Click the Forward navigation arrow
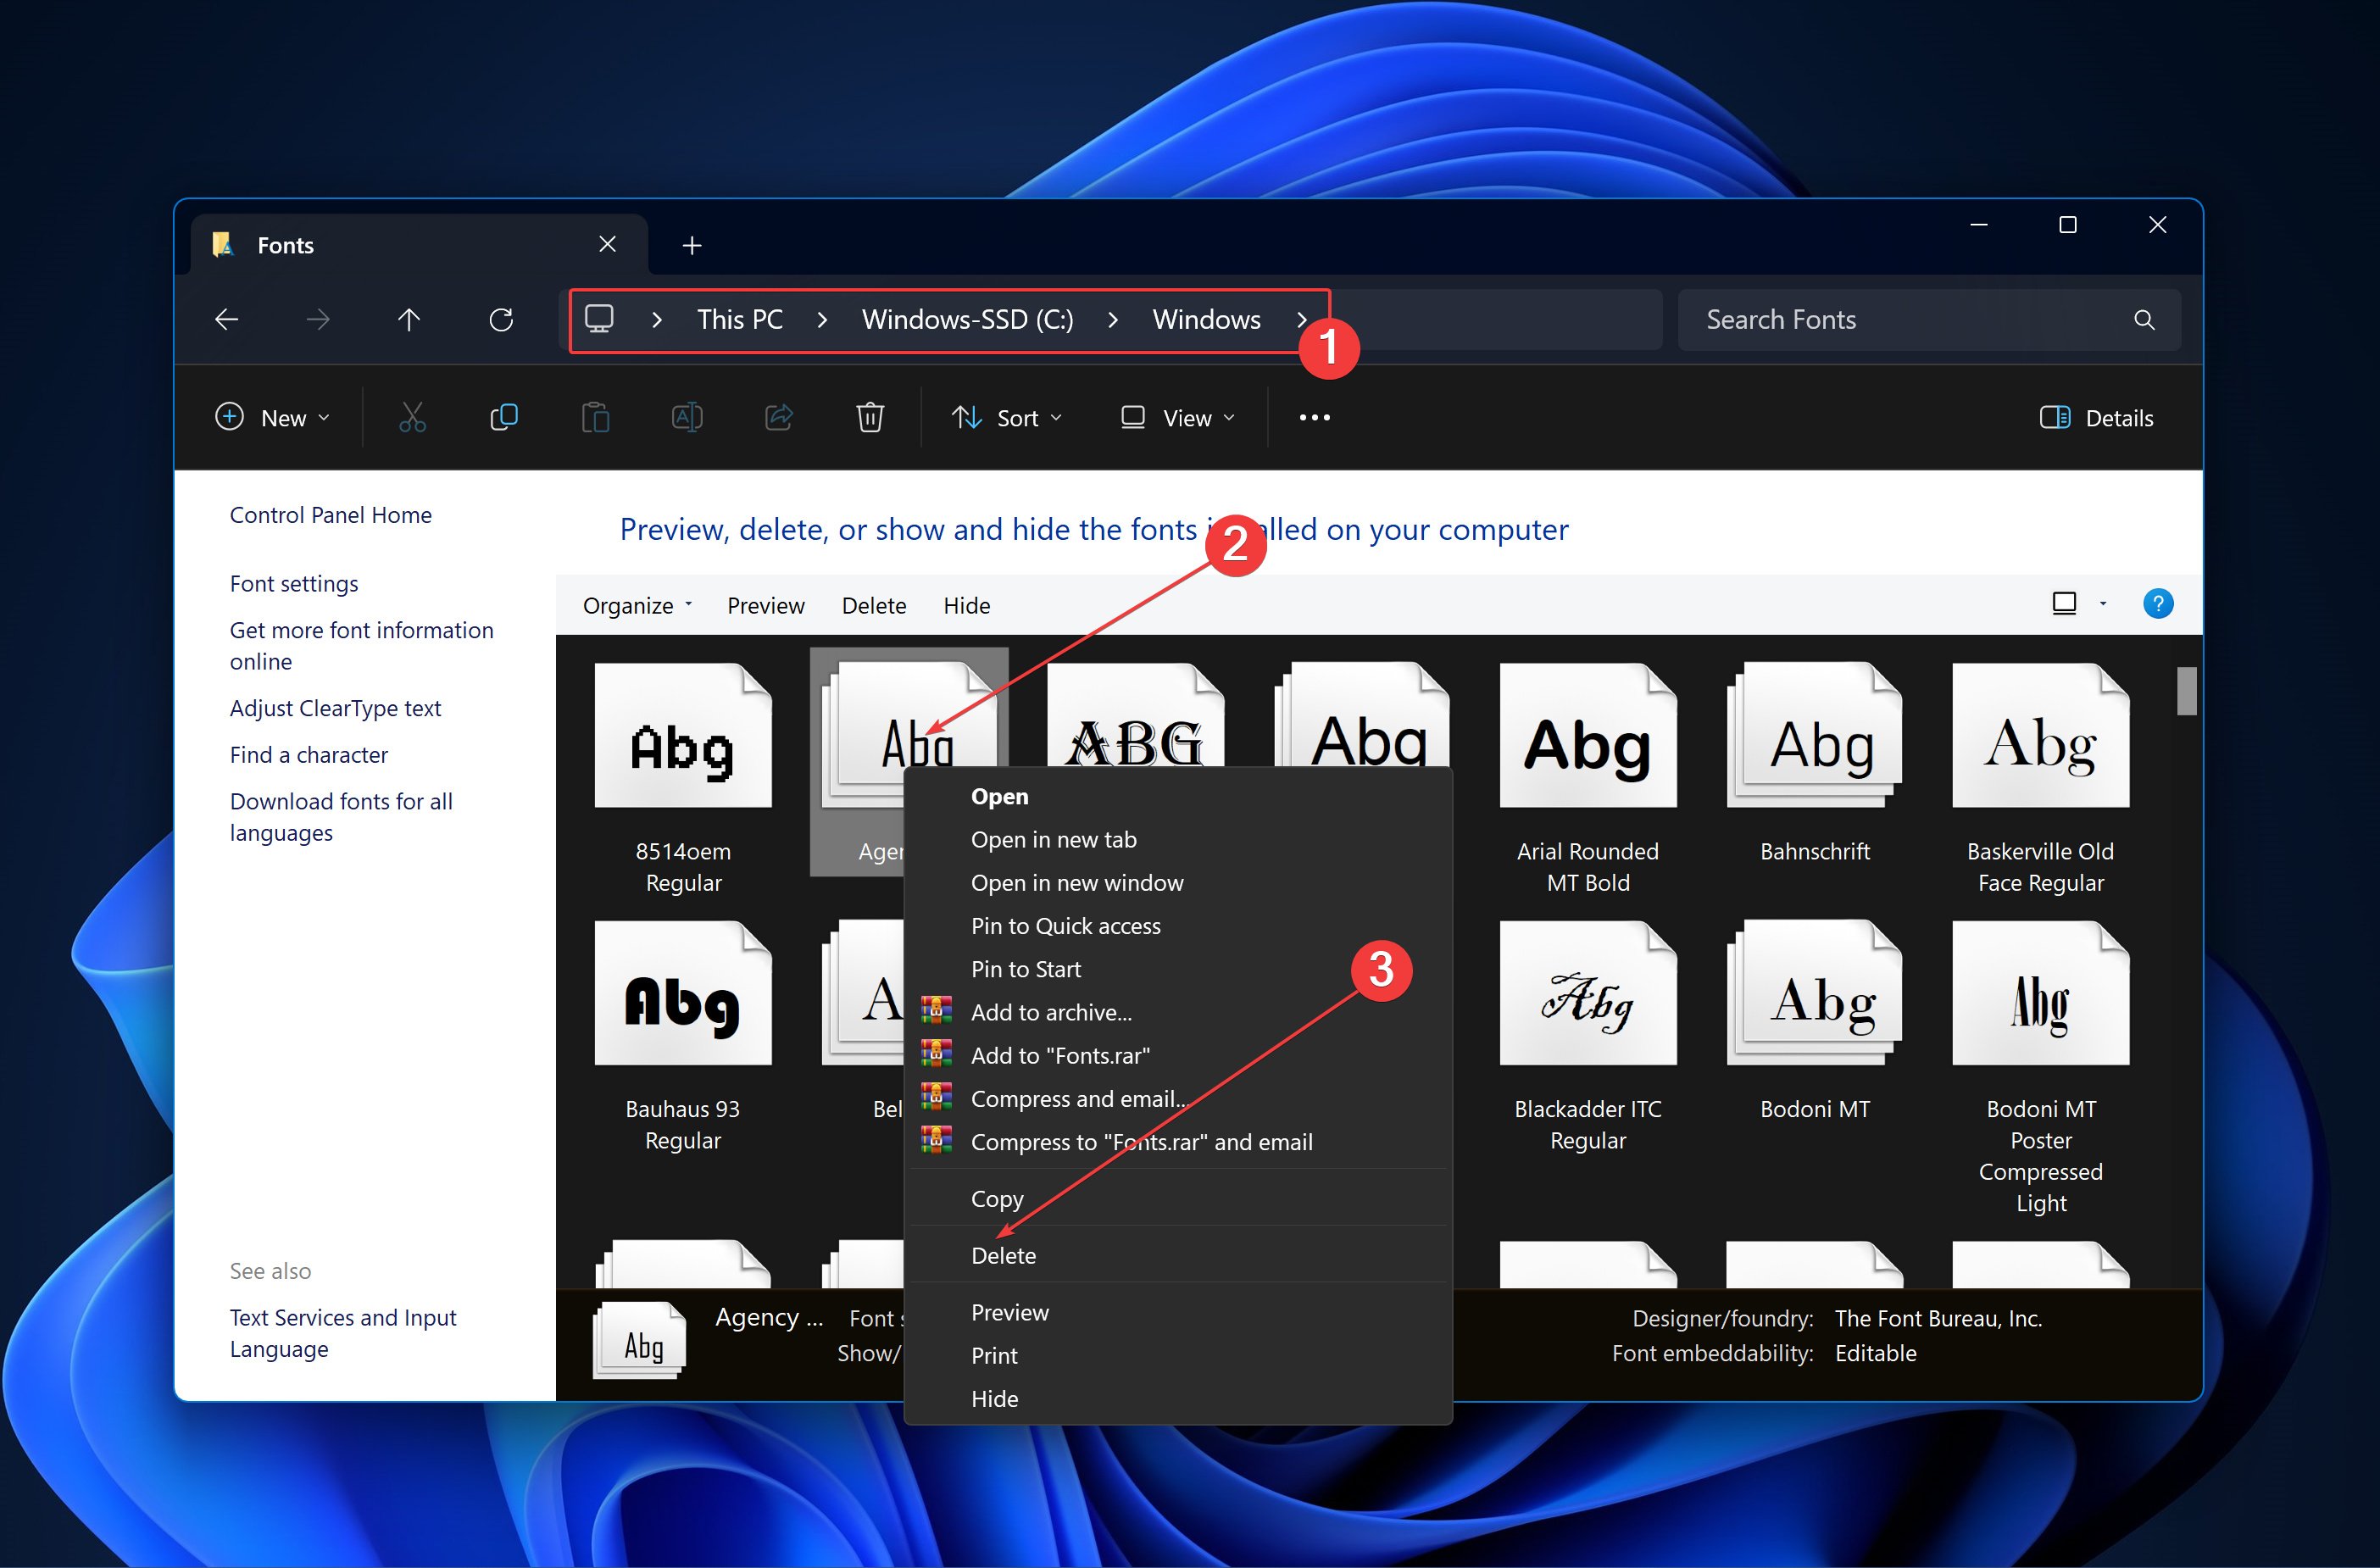This screenshot has height=1568, width=2380. 318,319
